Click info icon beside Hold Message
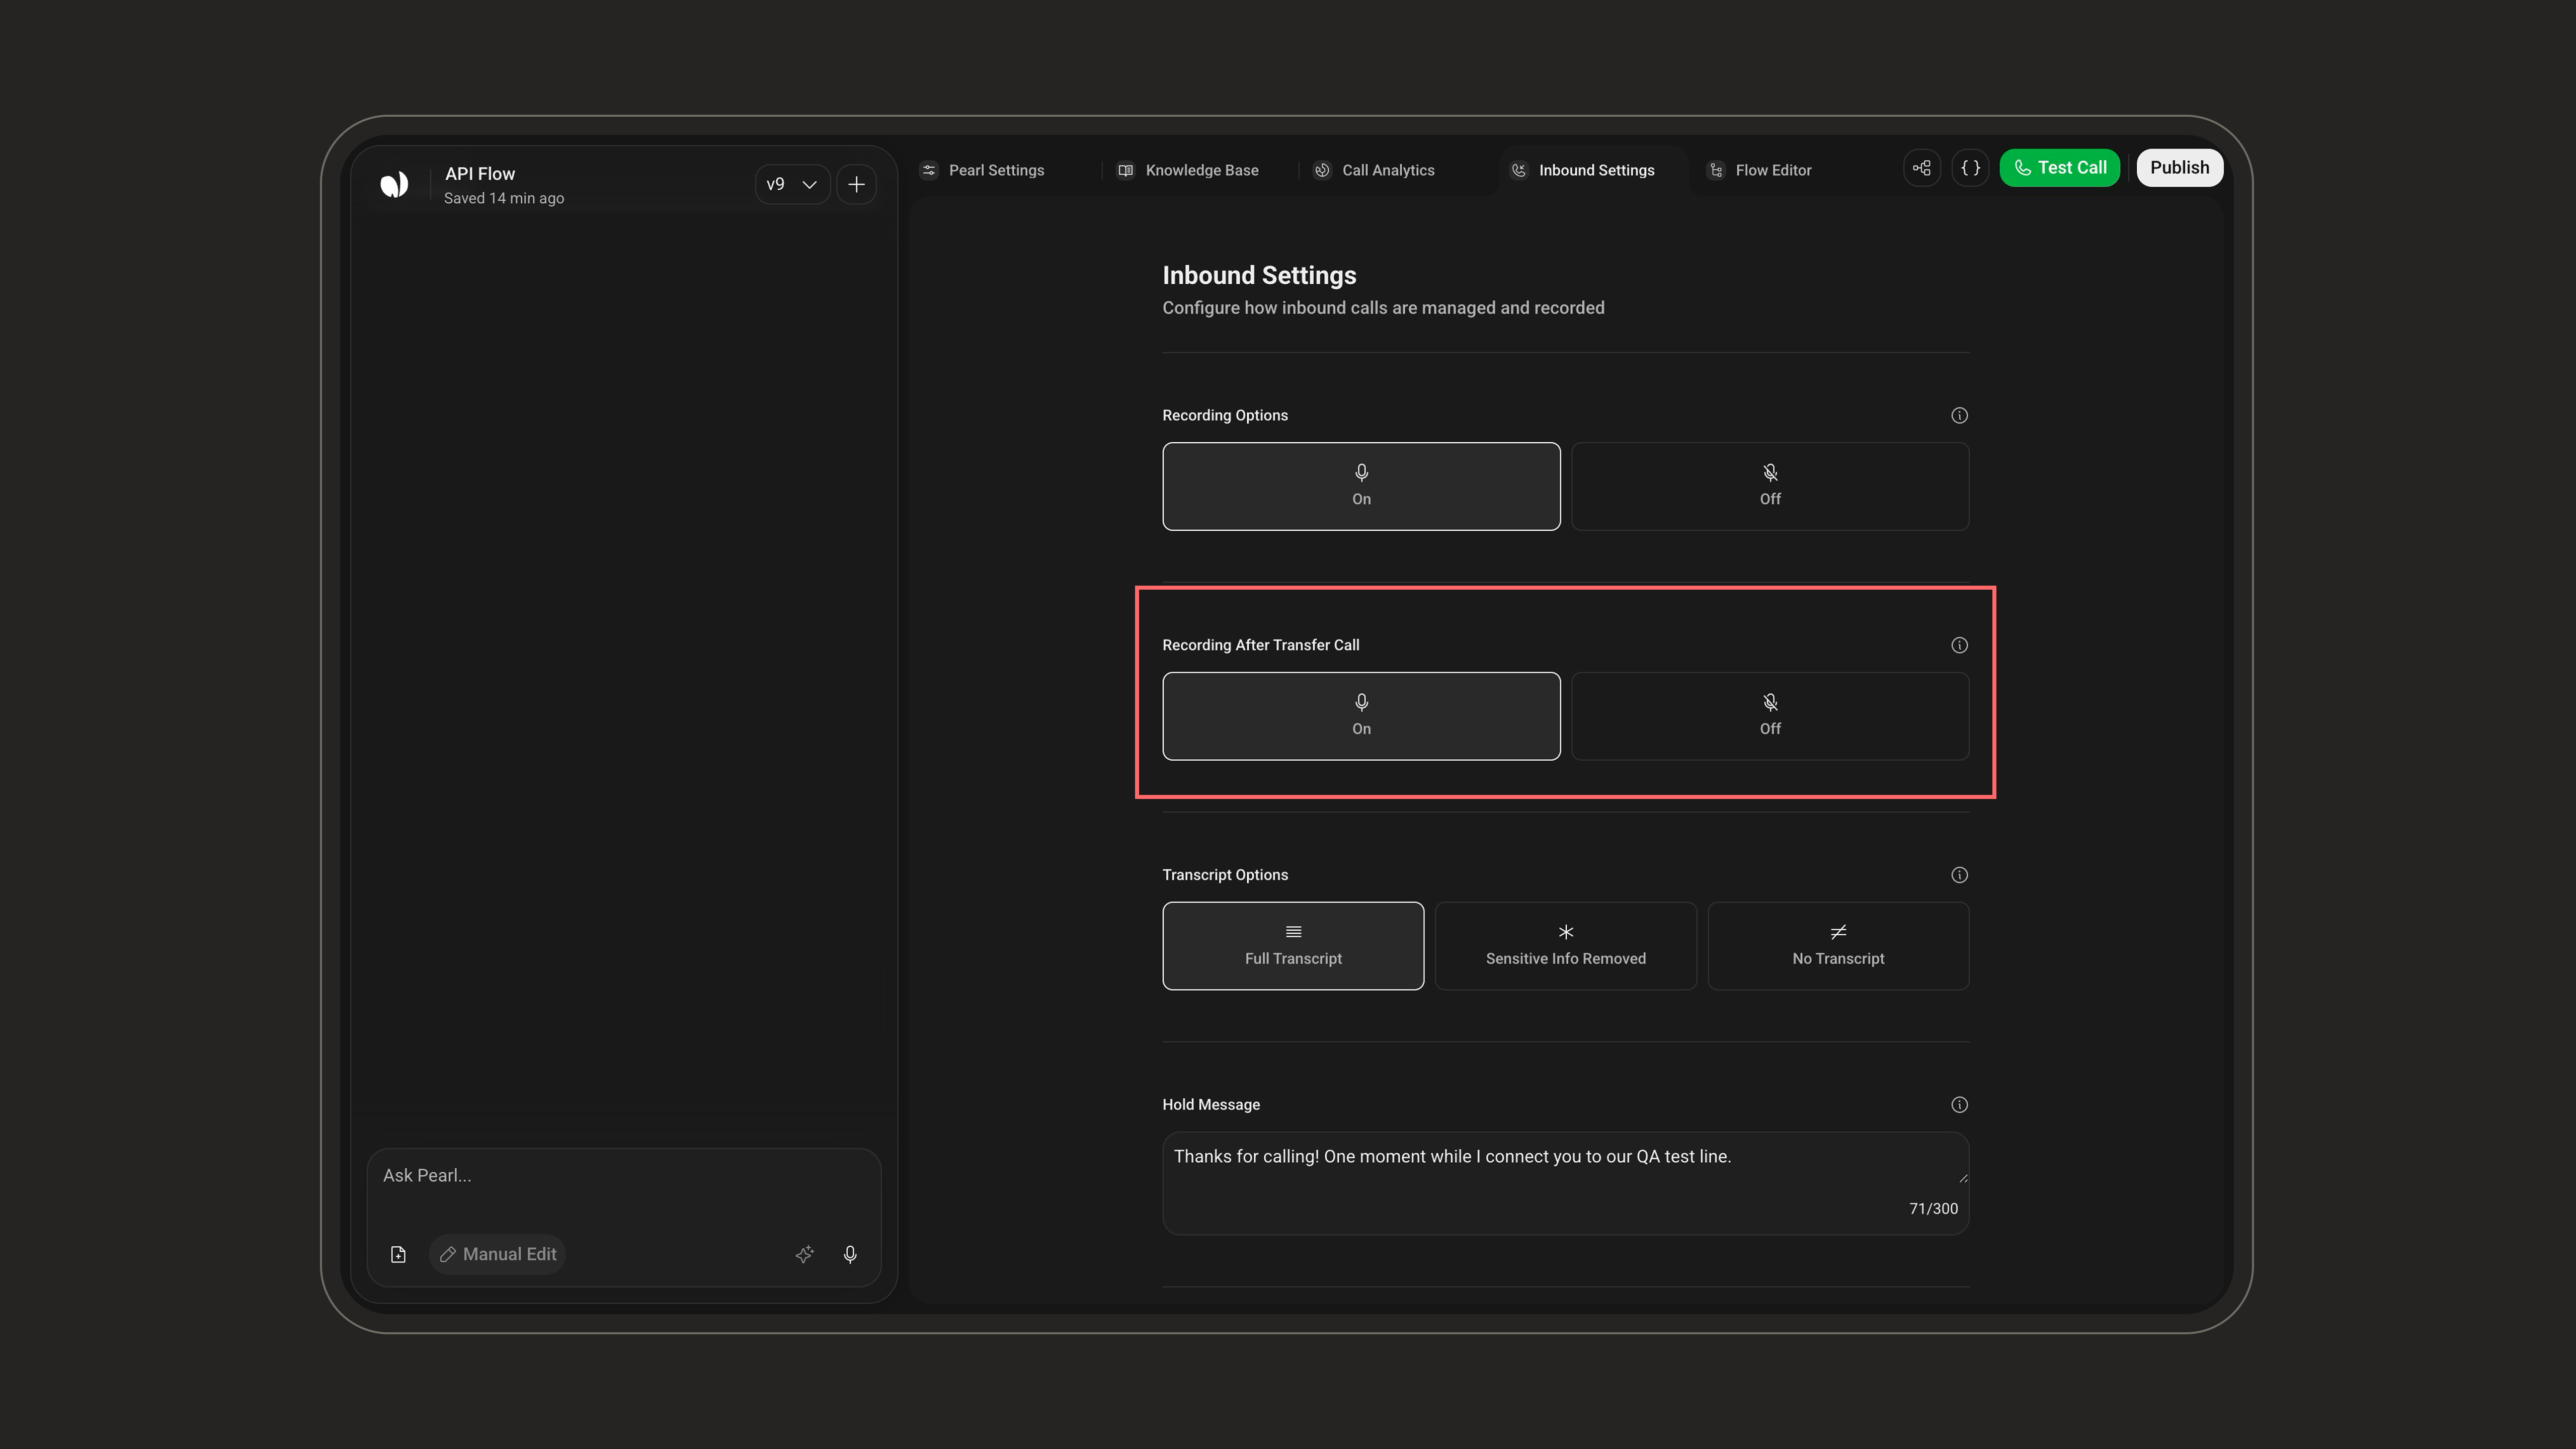Viewport: 2576px width, 1449px height. (1959, 1105)
